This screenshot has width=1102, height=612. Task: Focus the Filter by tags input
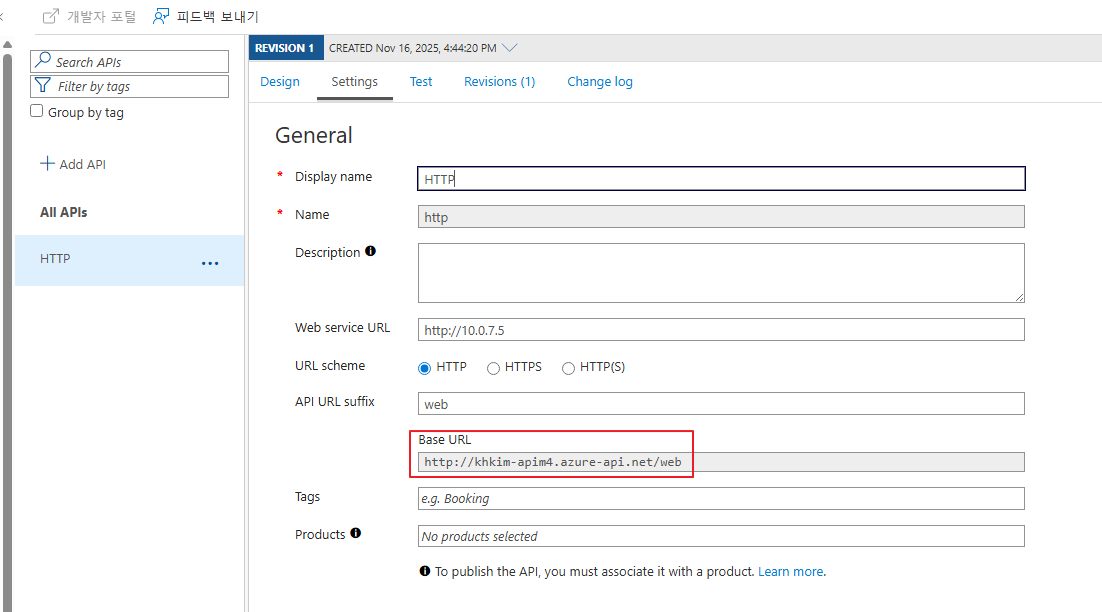coord(129,86)
